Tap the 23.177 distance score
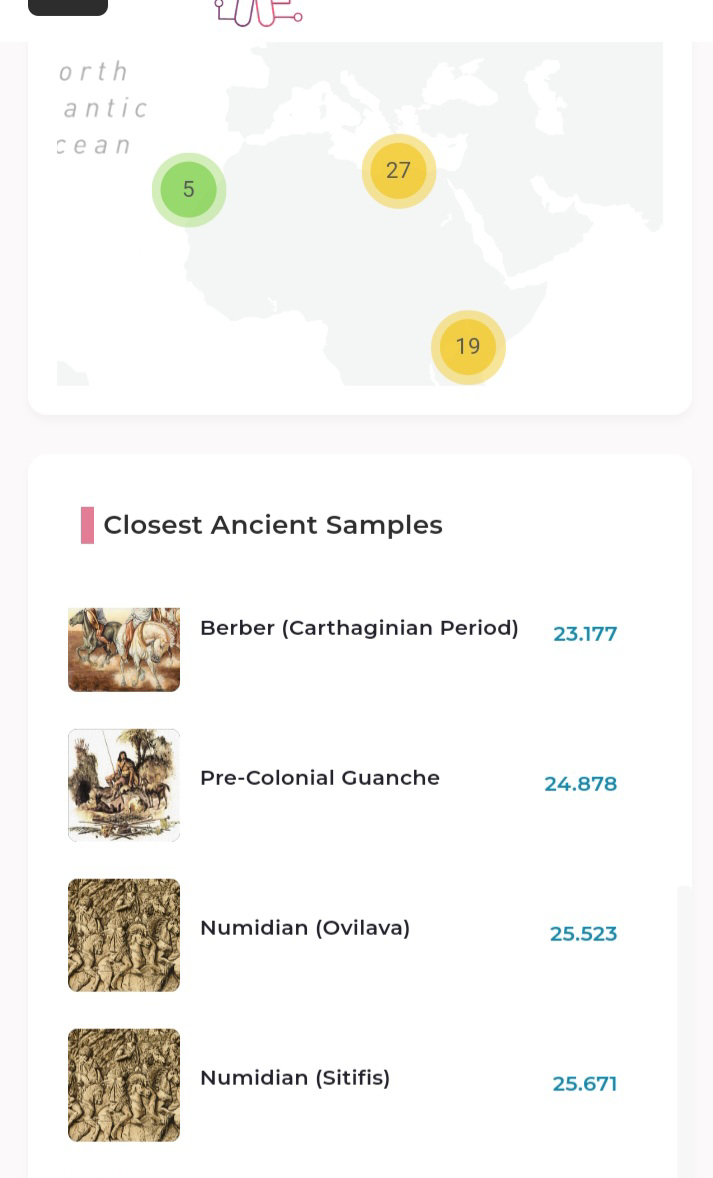 pyautogui.click(x=585, y=634)
